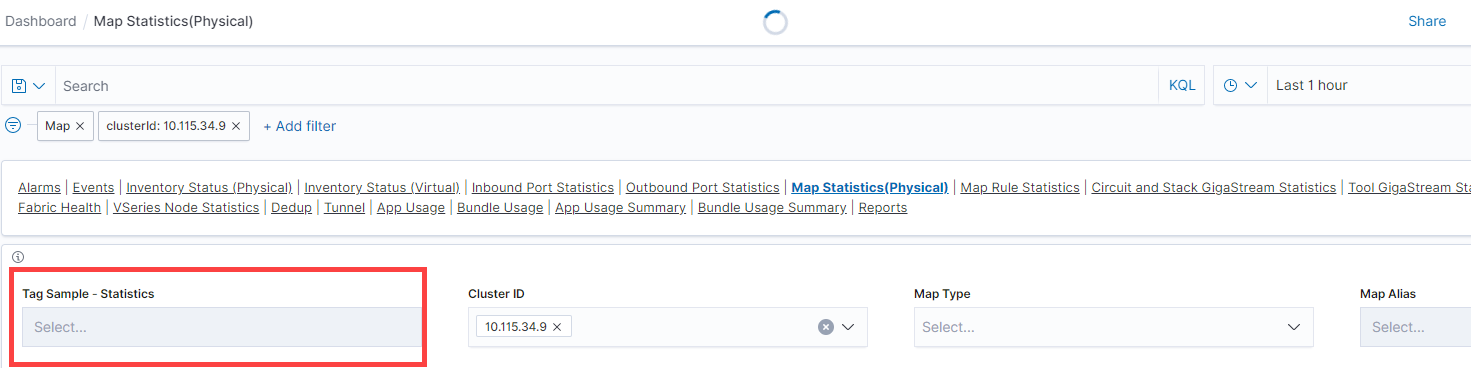Image resolution: width=1471 pixels, height=368 pixels.
Task: Open the clock quick time menu
Action: [x=1240, y=86]
